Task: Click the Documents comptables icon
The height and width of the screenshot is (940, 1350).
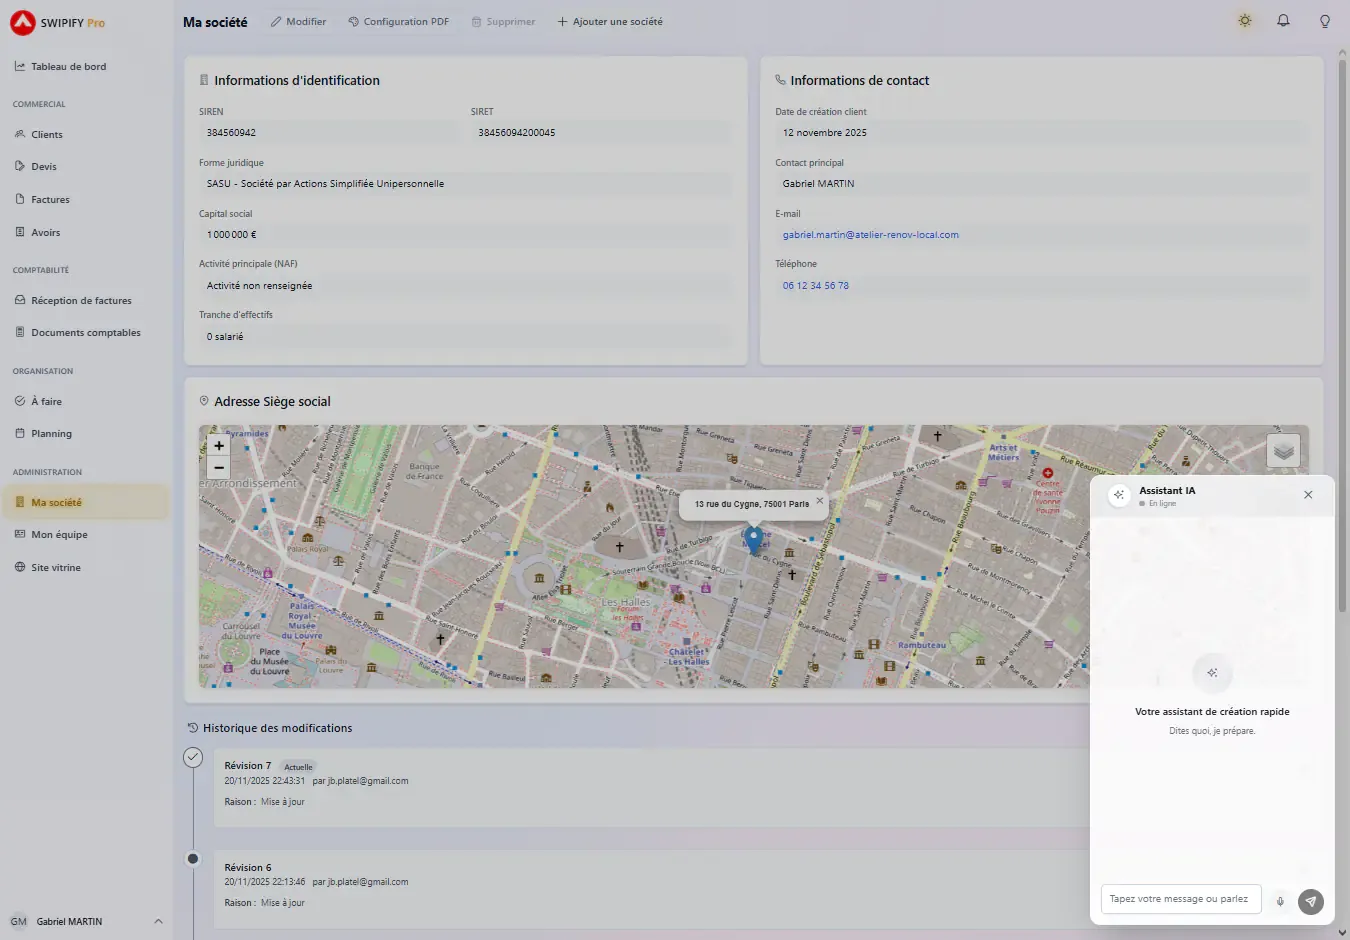Action: (x=19, y=332)
